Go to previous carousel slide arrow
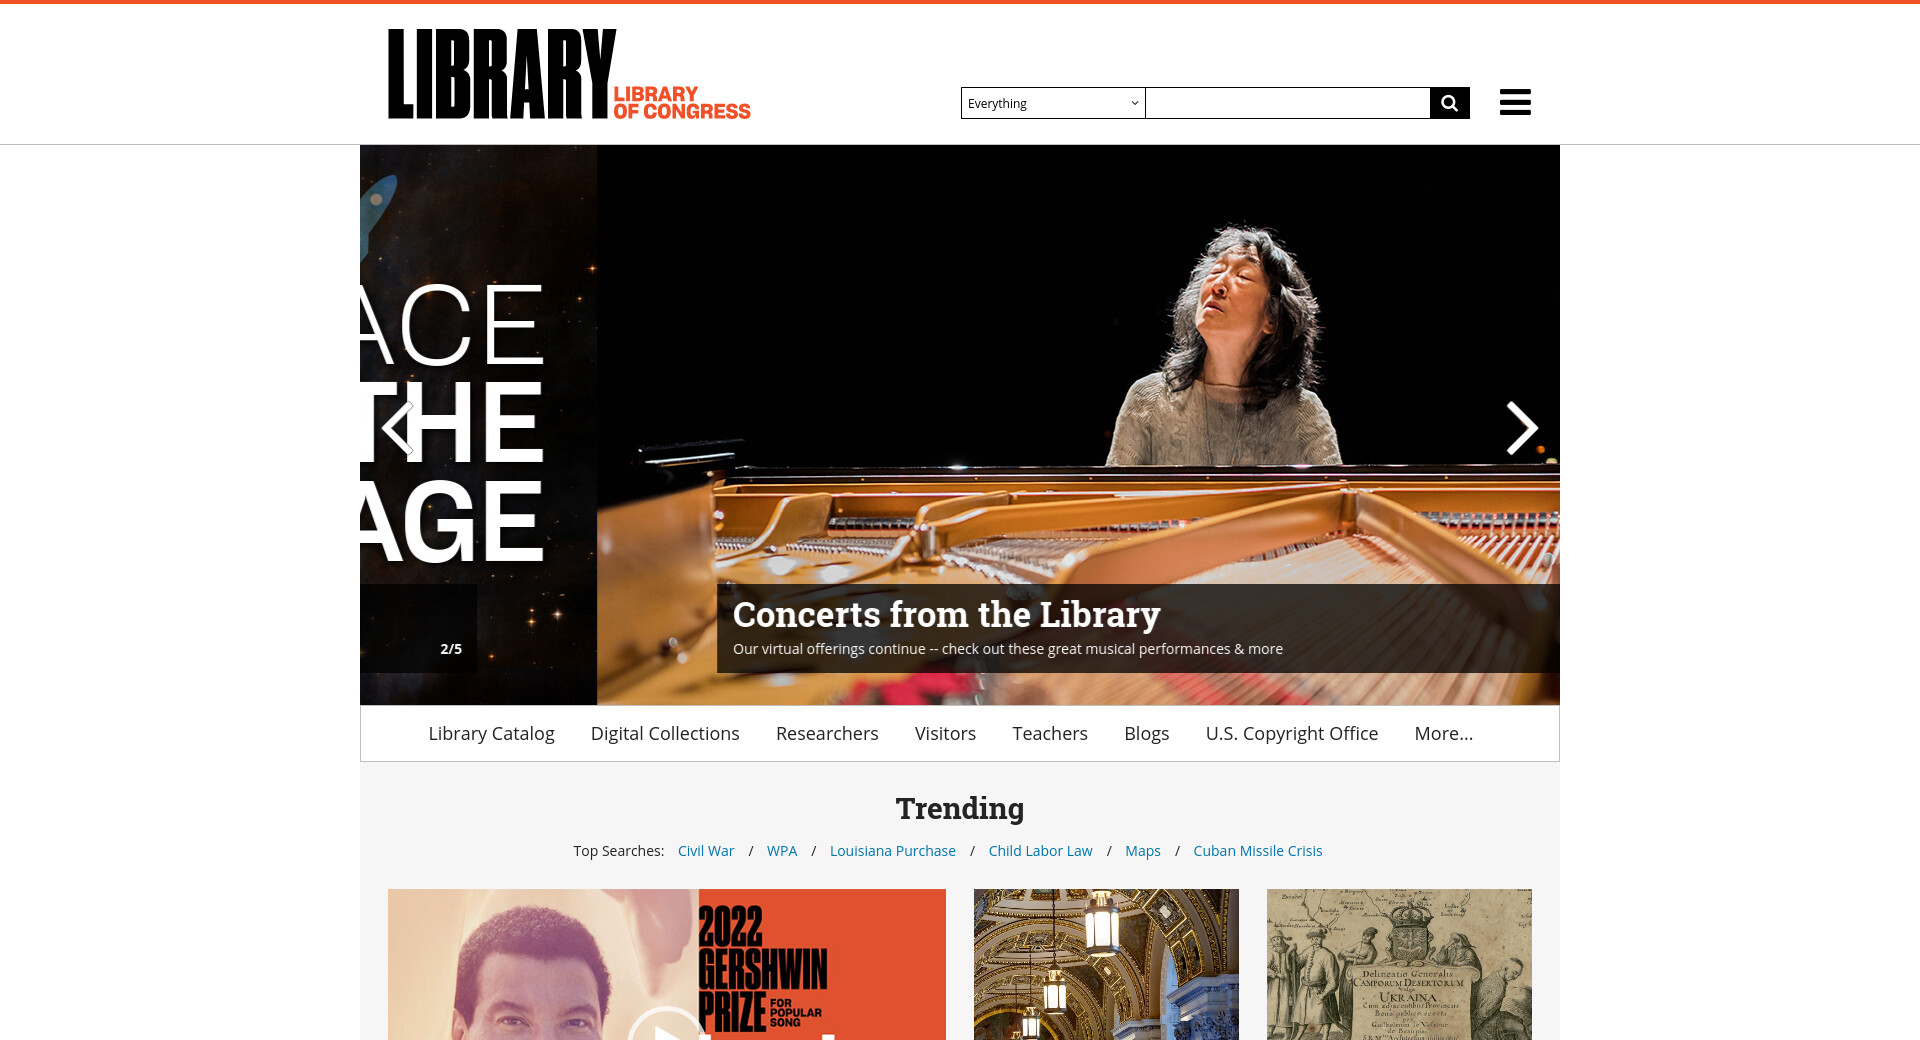This screenshot has width=1920, height=1040. coord(397,428)
